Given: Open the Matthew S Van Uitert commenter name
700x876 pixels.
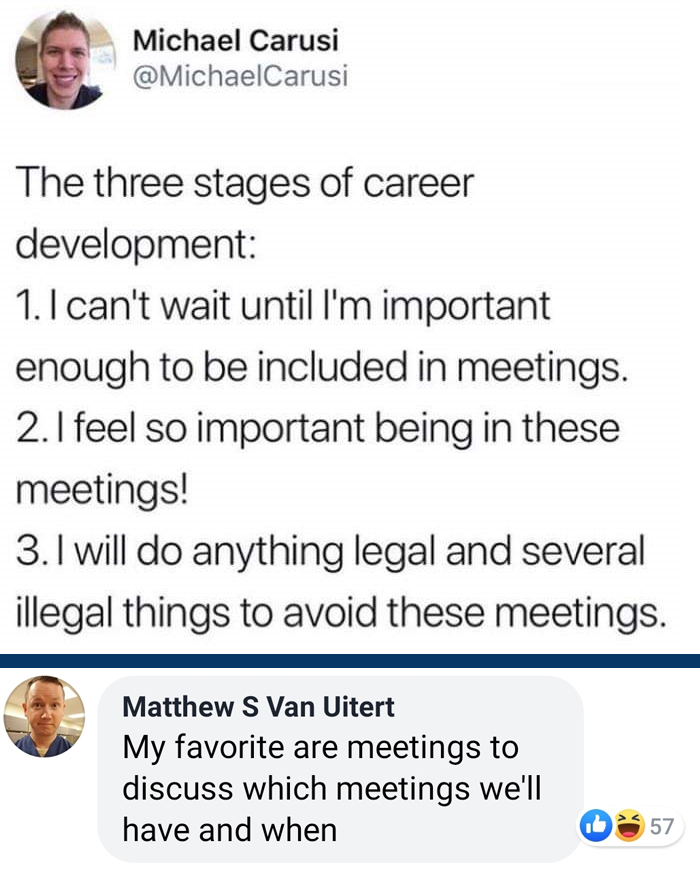Looking at the screenshot, I should tap(258, 707).
